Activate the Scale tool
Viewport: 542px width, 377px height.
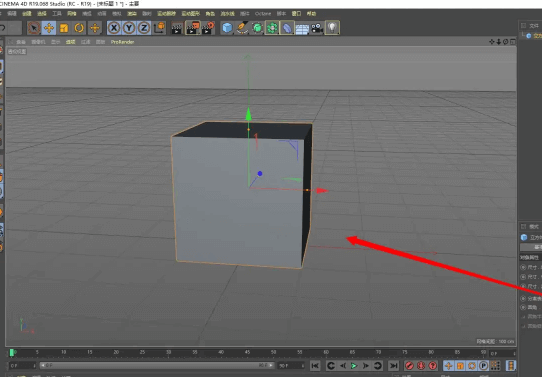pos(64,28)
